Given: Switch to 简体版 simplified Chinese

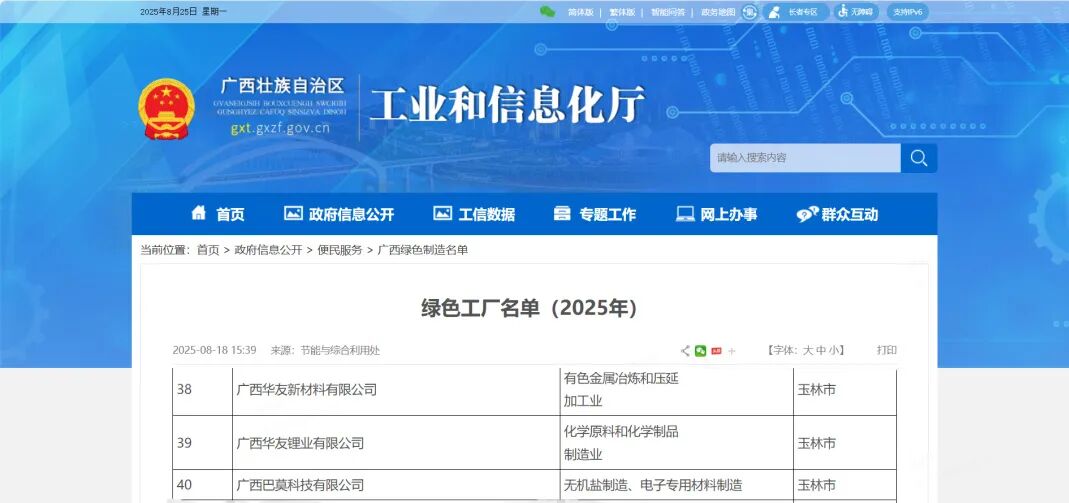Looking at the screenshot, I should [x=580, y=12].
